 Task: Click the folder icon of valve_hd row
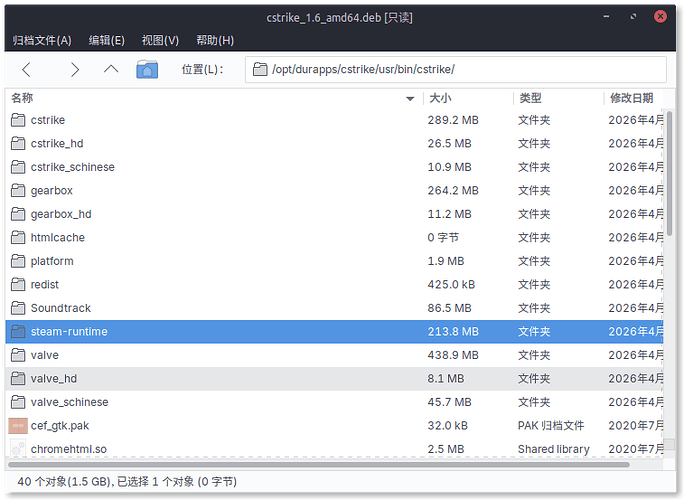click(18, 379)
